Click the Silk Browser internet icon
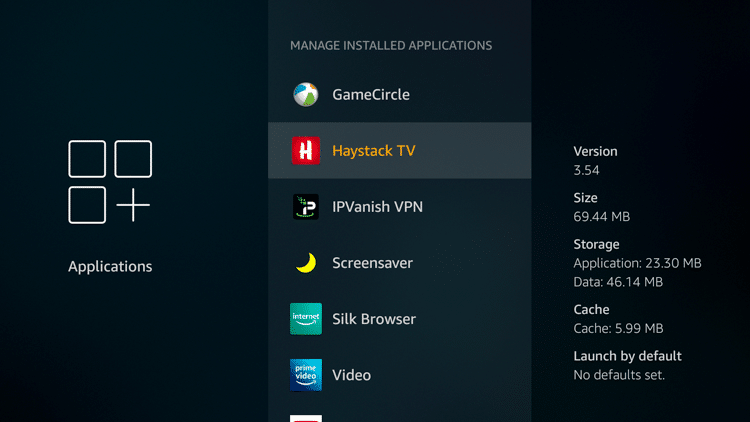The image size is (750, 422). 306,319
